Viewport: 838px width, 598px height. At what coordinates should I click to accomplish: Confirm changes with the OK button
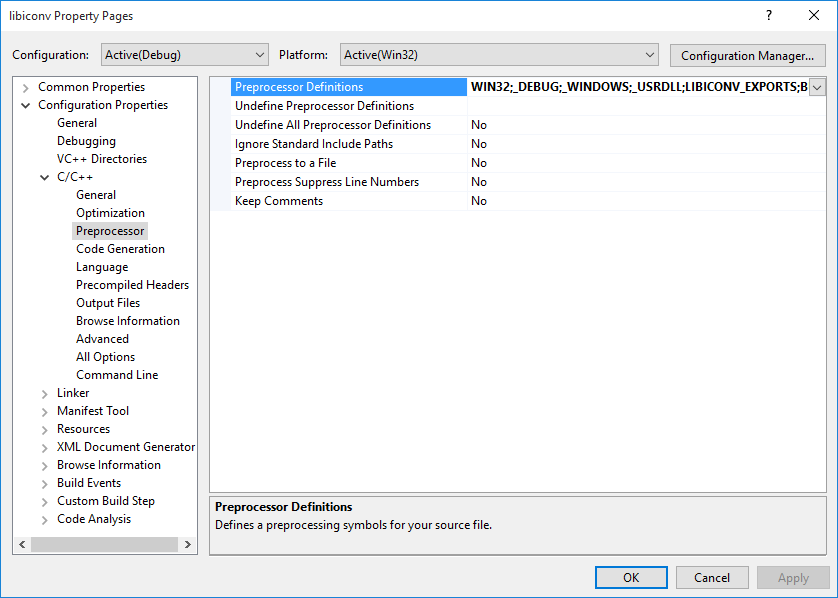pyautogui.click(x=631, y=578)
